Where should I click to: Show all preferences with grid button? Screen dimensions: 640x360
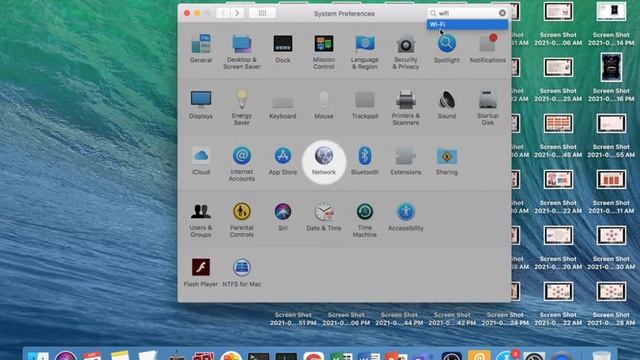(x=262, y=13)
